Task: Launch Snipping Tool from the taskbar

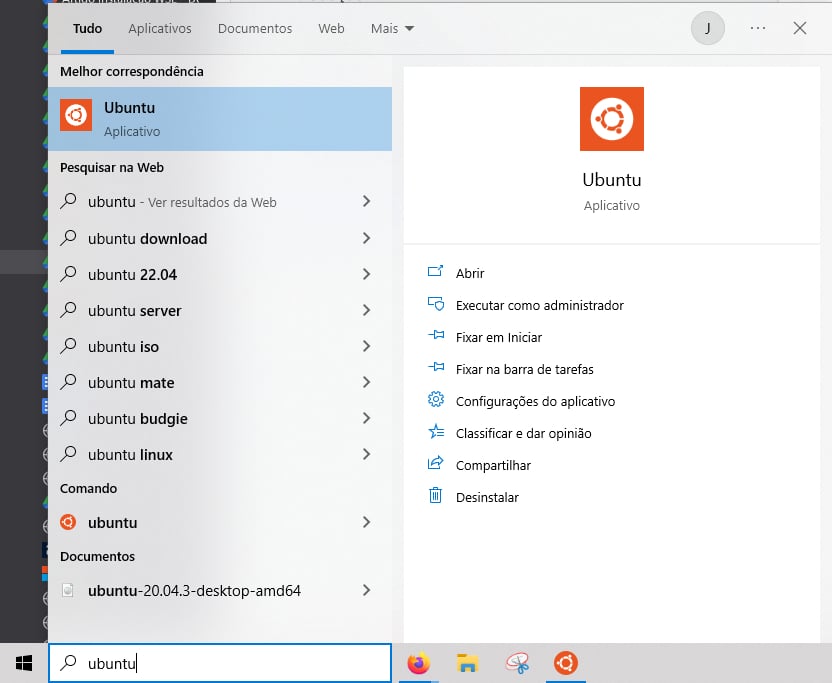Action: (x=517, y=663)
